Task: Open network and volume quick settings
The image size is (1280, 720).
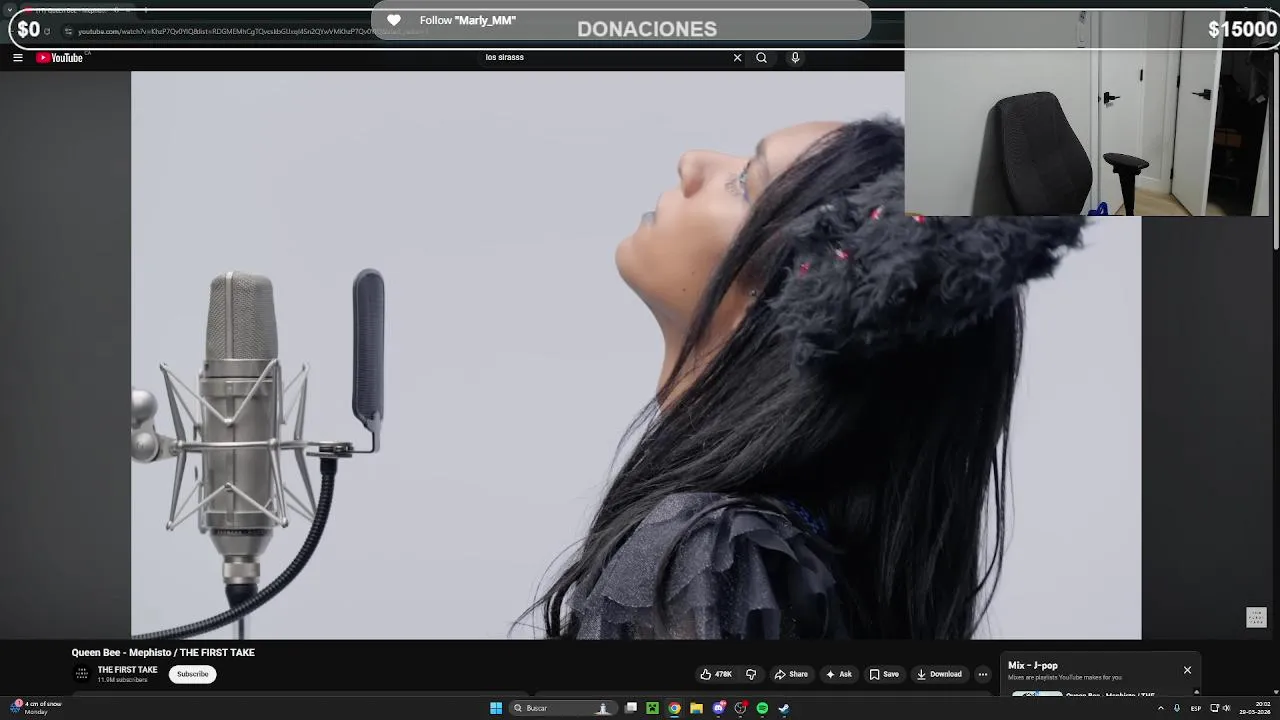Action: tap(1220, 708)
